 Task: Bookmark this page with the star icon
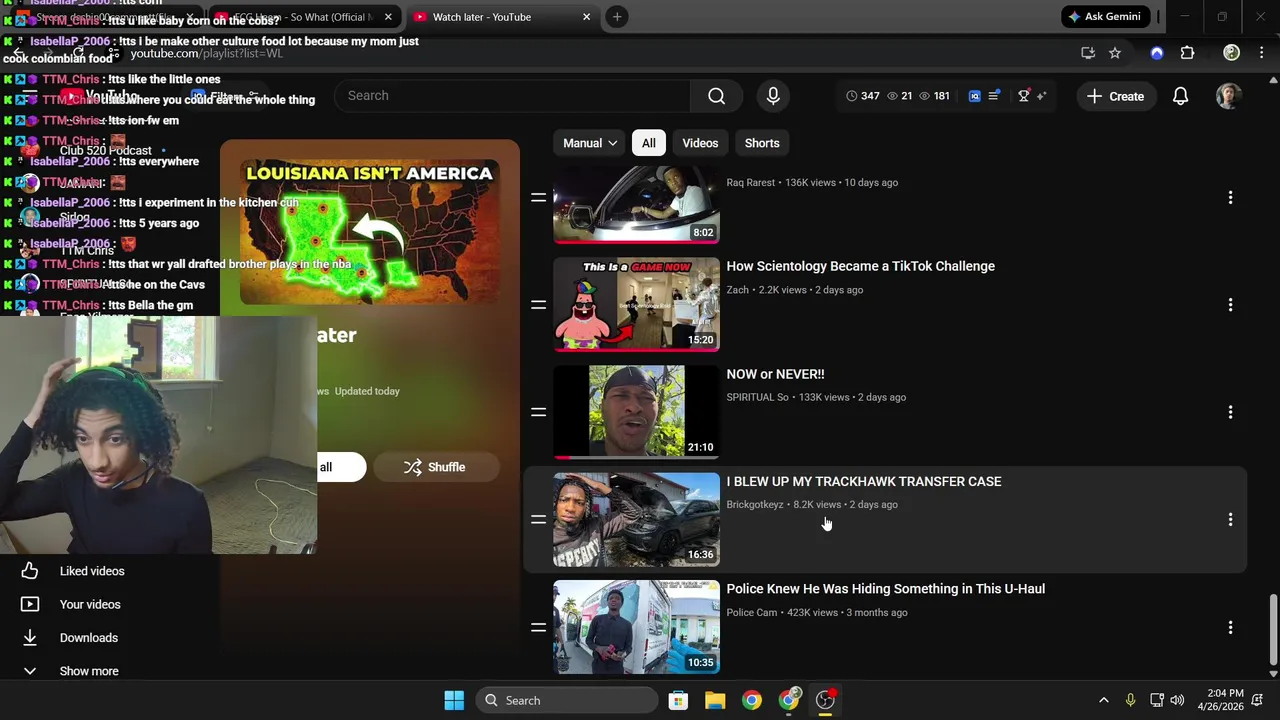(x=1115, y=53)
